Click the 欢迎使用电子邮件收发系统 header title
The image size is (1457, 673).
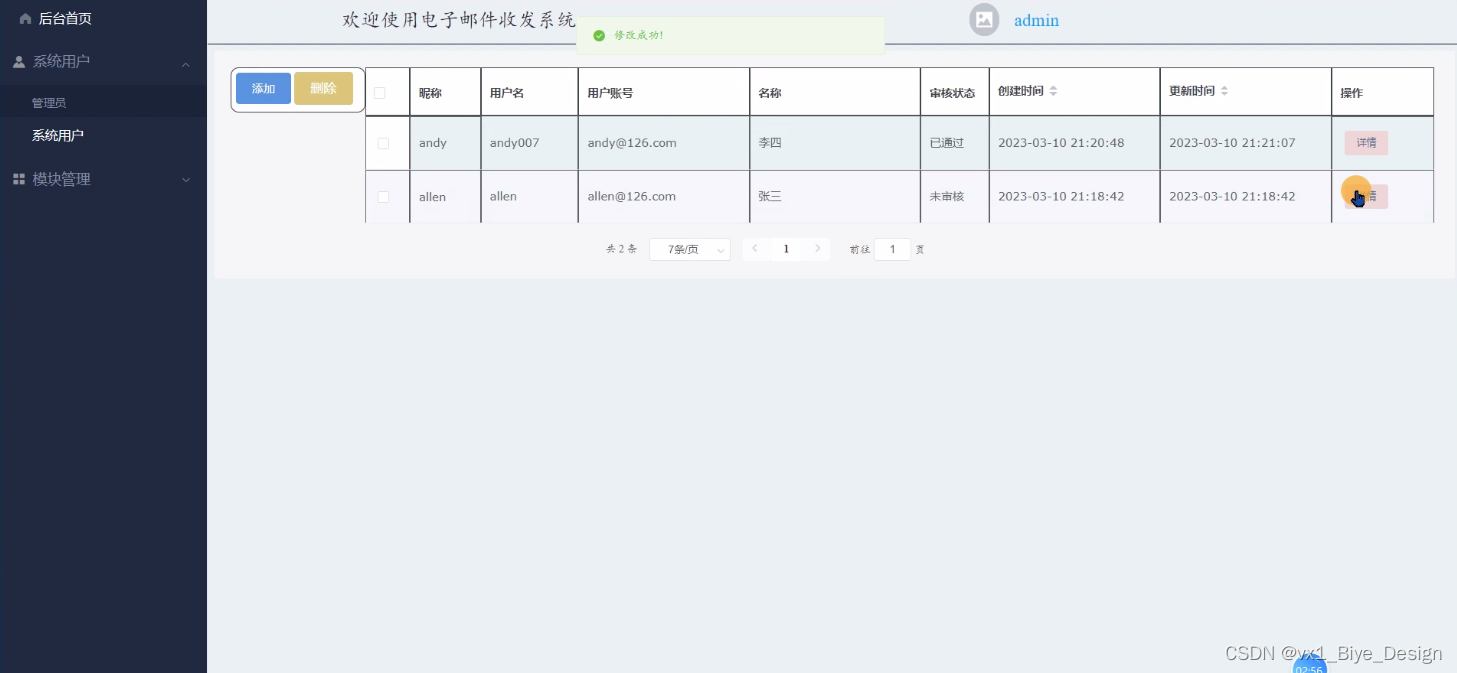(459, 20)
